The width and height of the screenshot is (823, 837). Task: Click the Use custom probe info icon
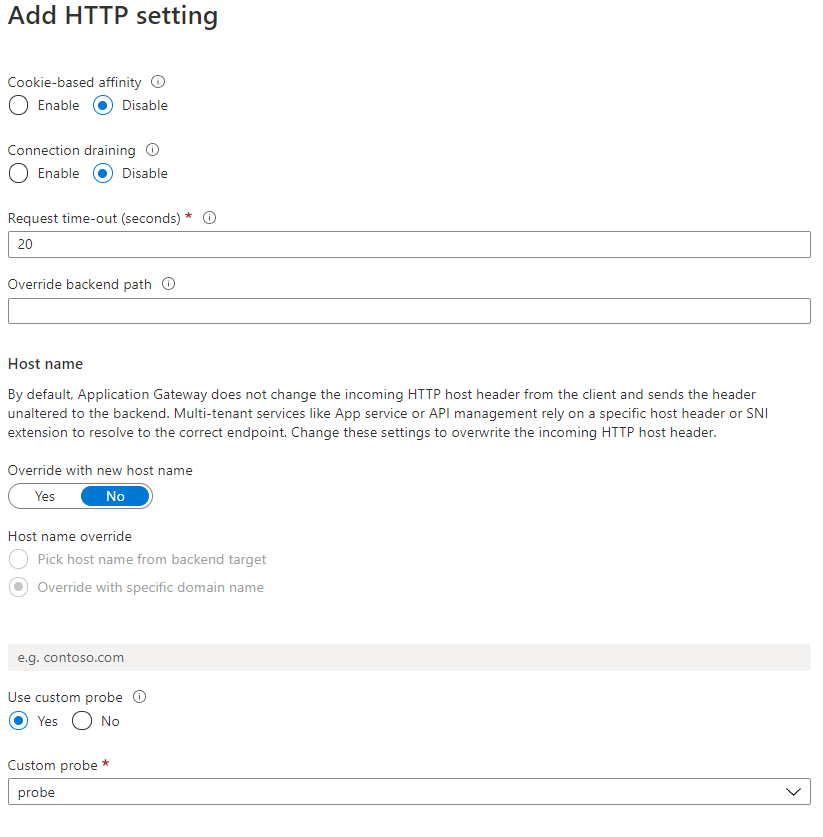[140, 697]
